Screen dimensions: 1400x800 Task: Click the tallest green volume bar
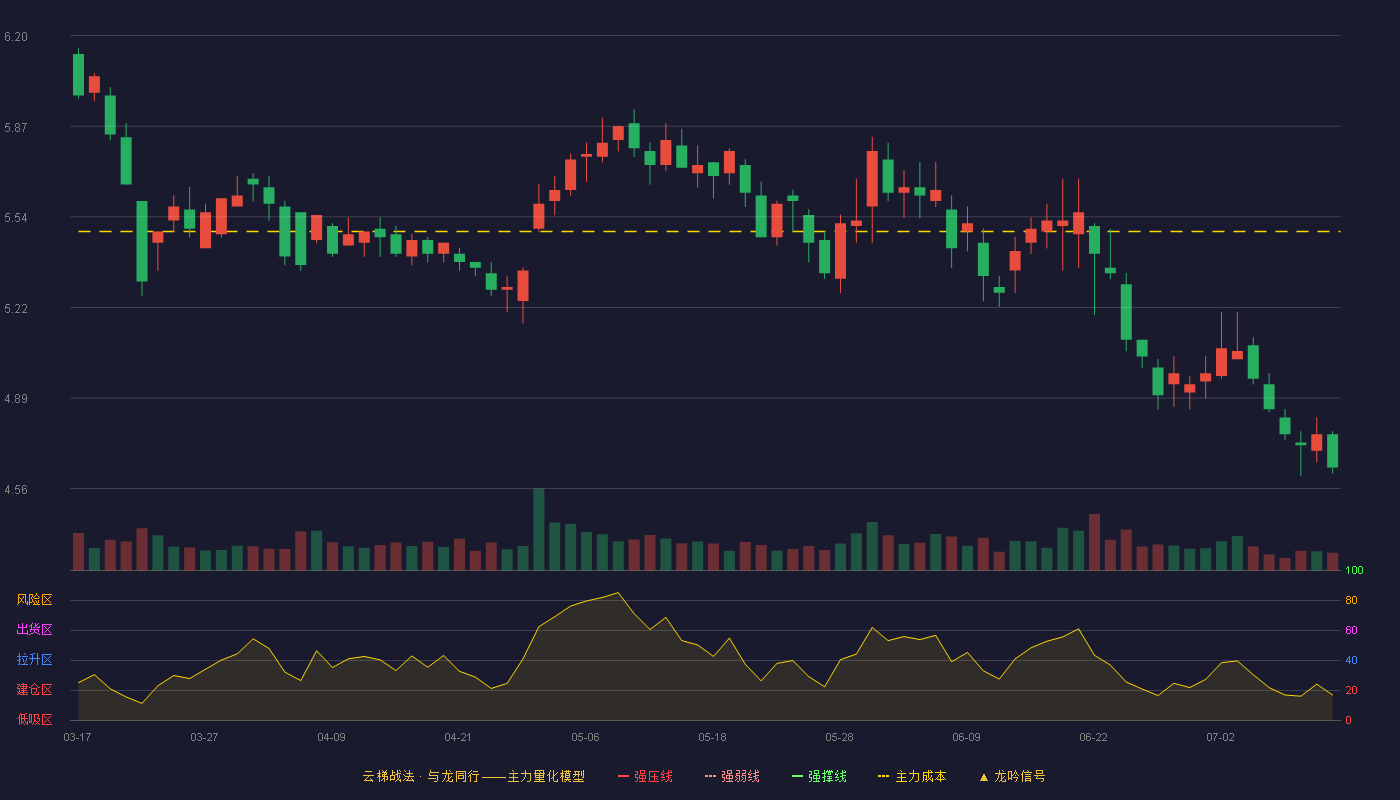[x=539, y=529]
